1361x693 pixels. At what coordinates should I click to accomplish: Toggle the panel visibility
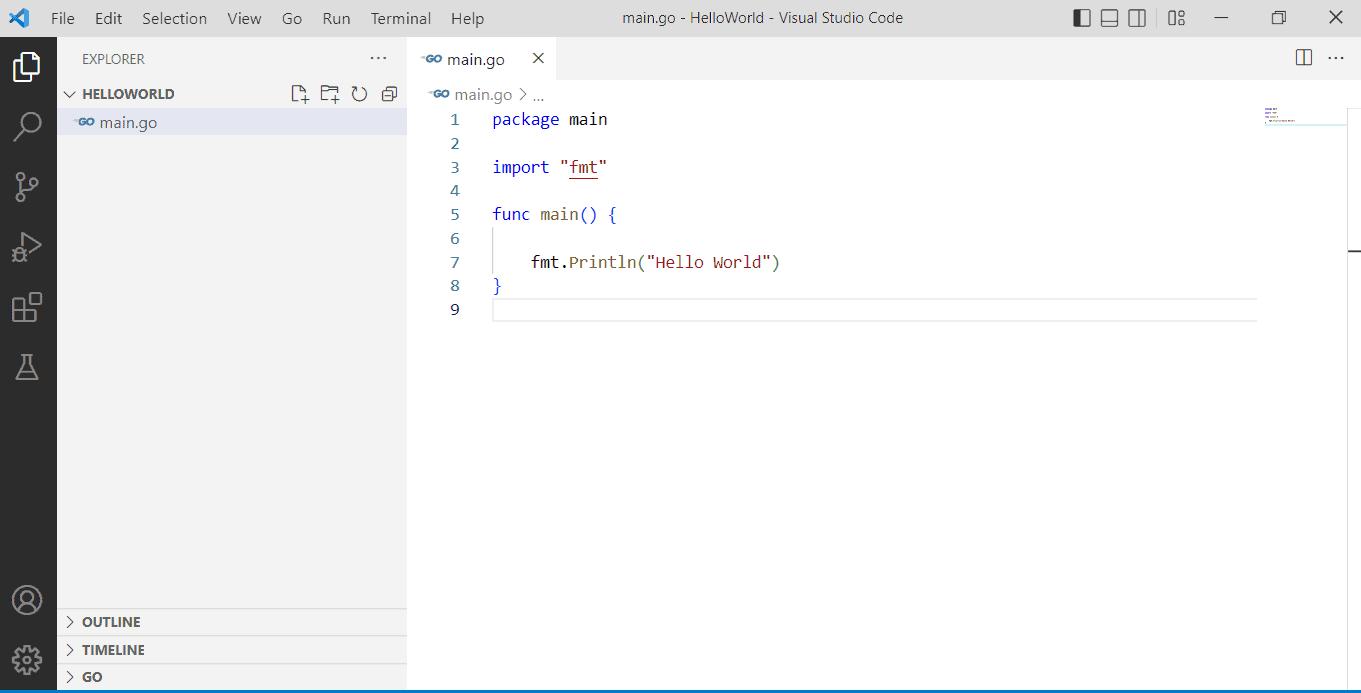tap(1109, 17)
